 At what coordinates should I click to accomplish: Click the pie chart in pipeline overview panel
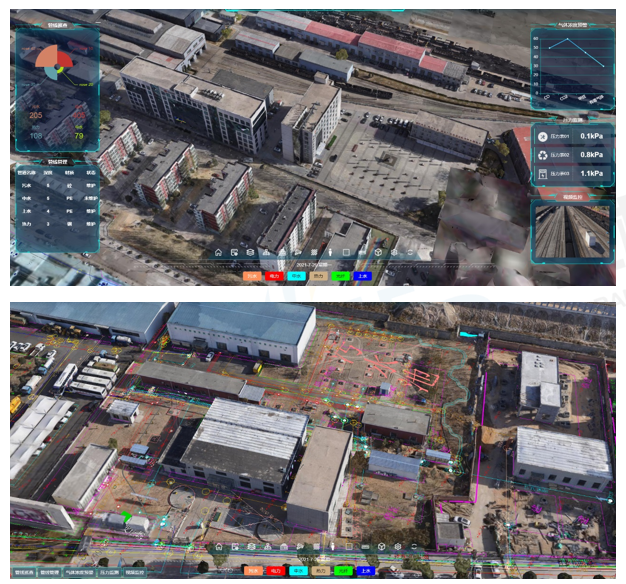click(x=52, y=63)
